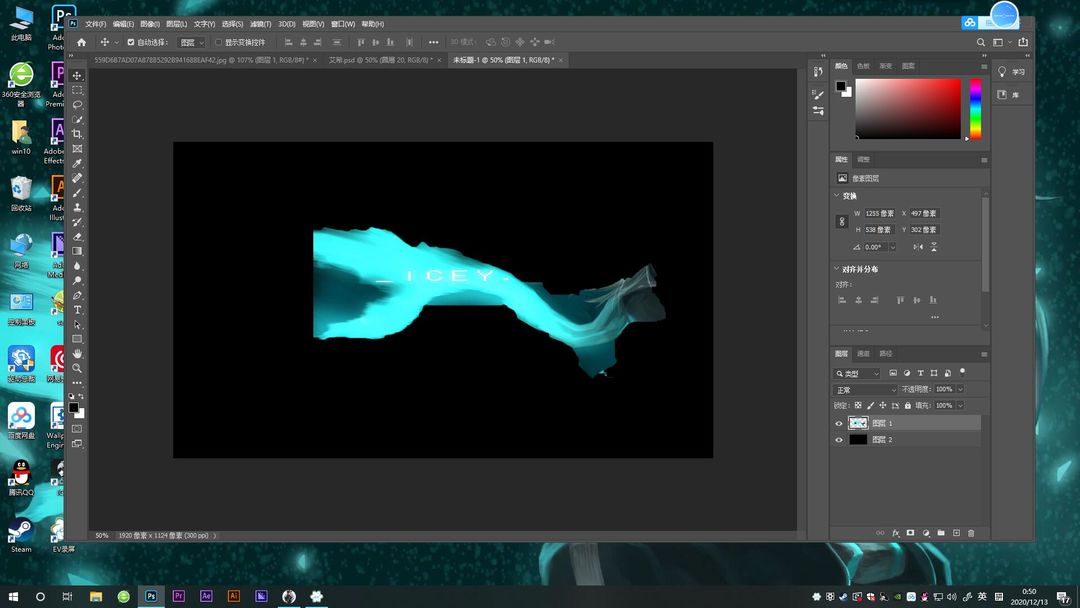Select the Hand tool
Image resolution: width=1080 pixels, height=608 pixels.
point(77,354)
